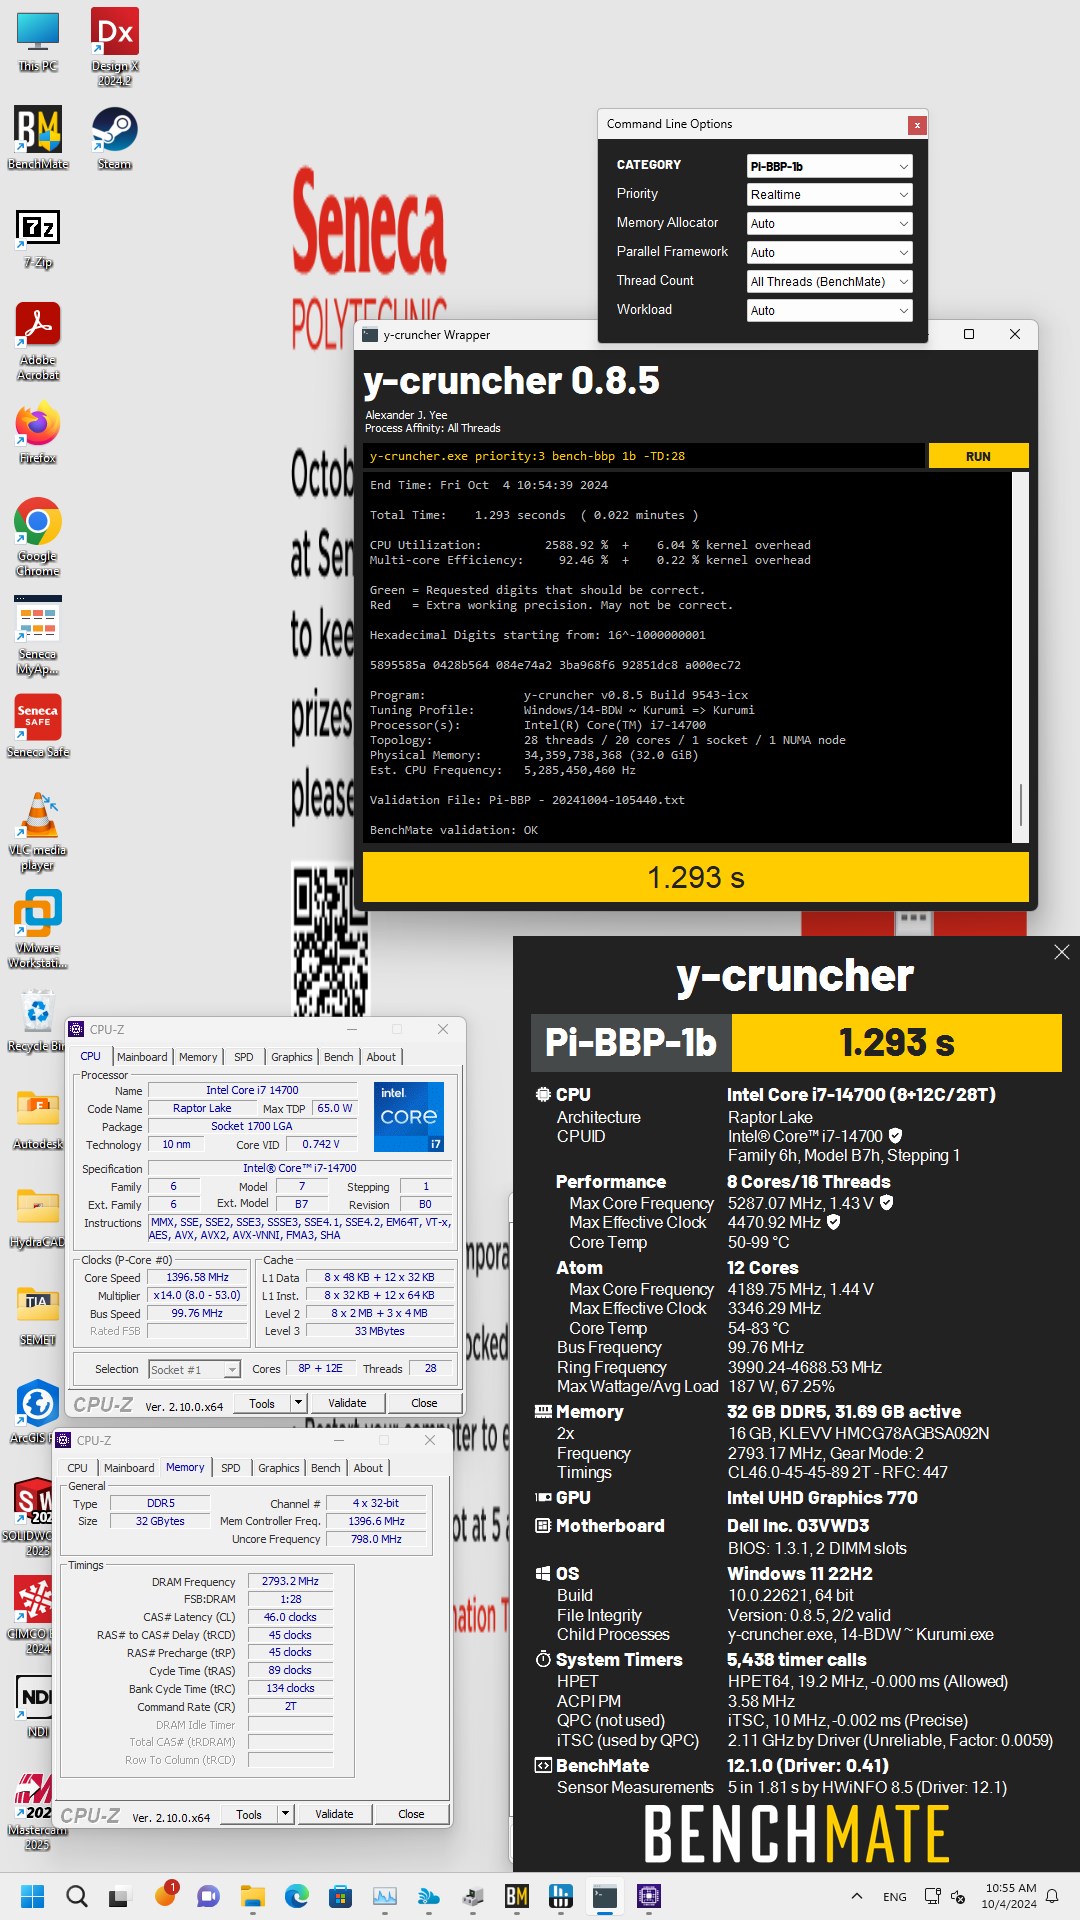Open the Thread Count dropdown
The height and width of the screenshot is (1920, 1080).
click(829, 282)
